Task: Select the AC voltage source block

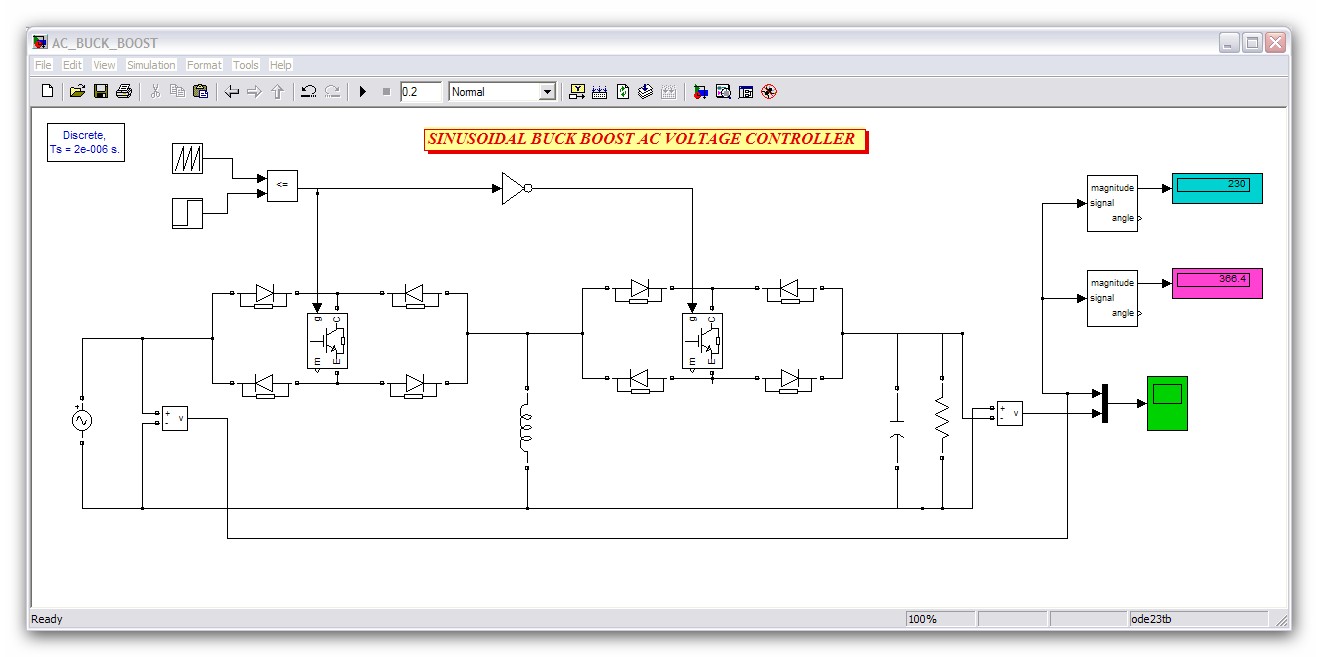Action: pyautogui.click(x=82, y=421)
